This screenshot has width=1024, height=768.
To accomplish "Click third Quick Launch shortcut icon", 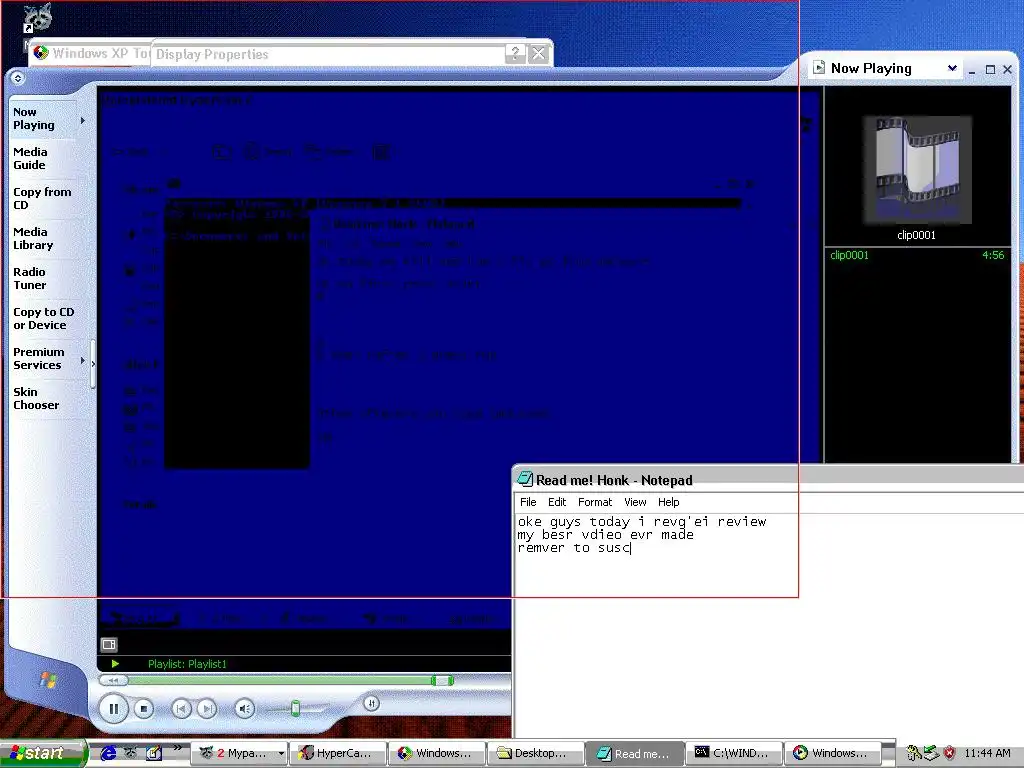I will (153, 753).
